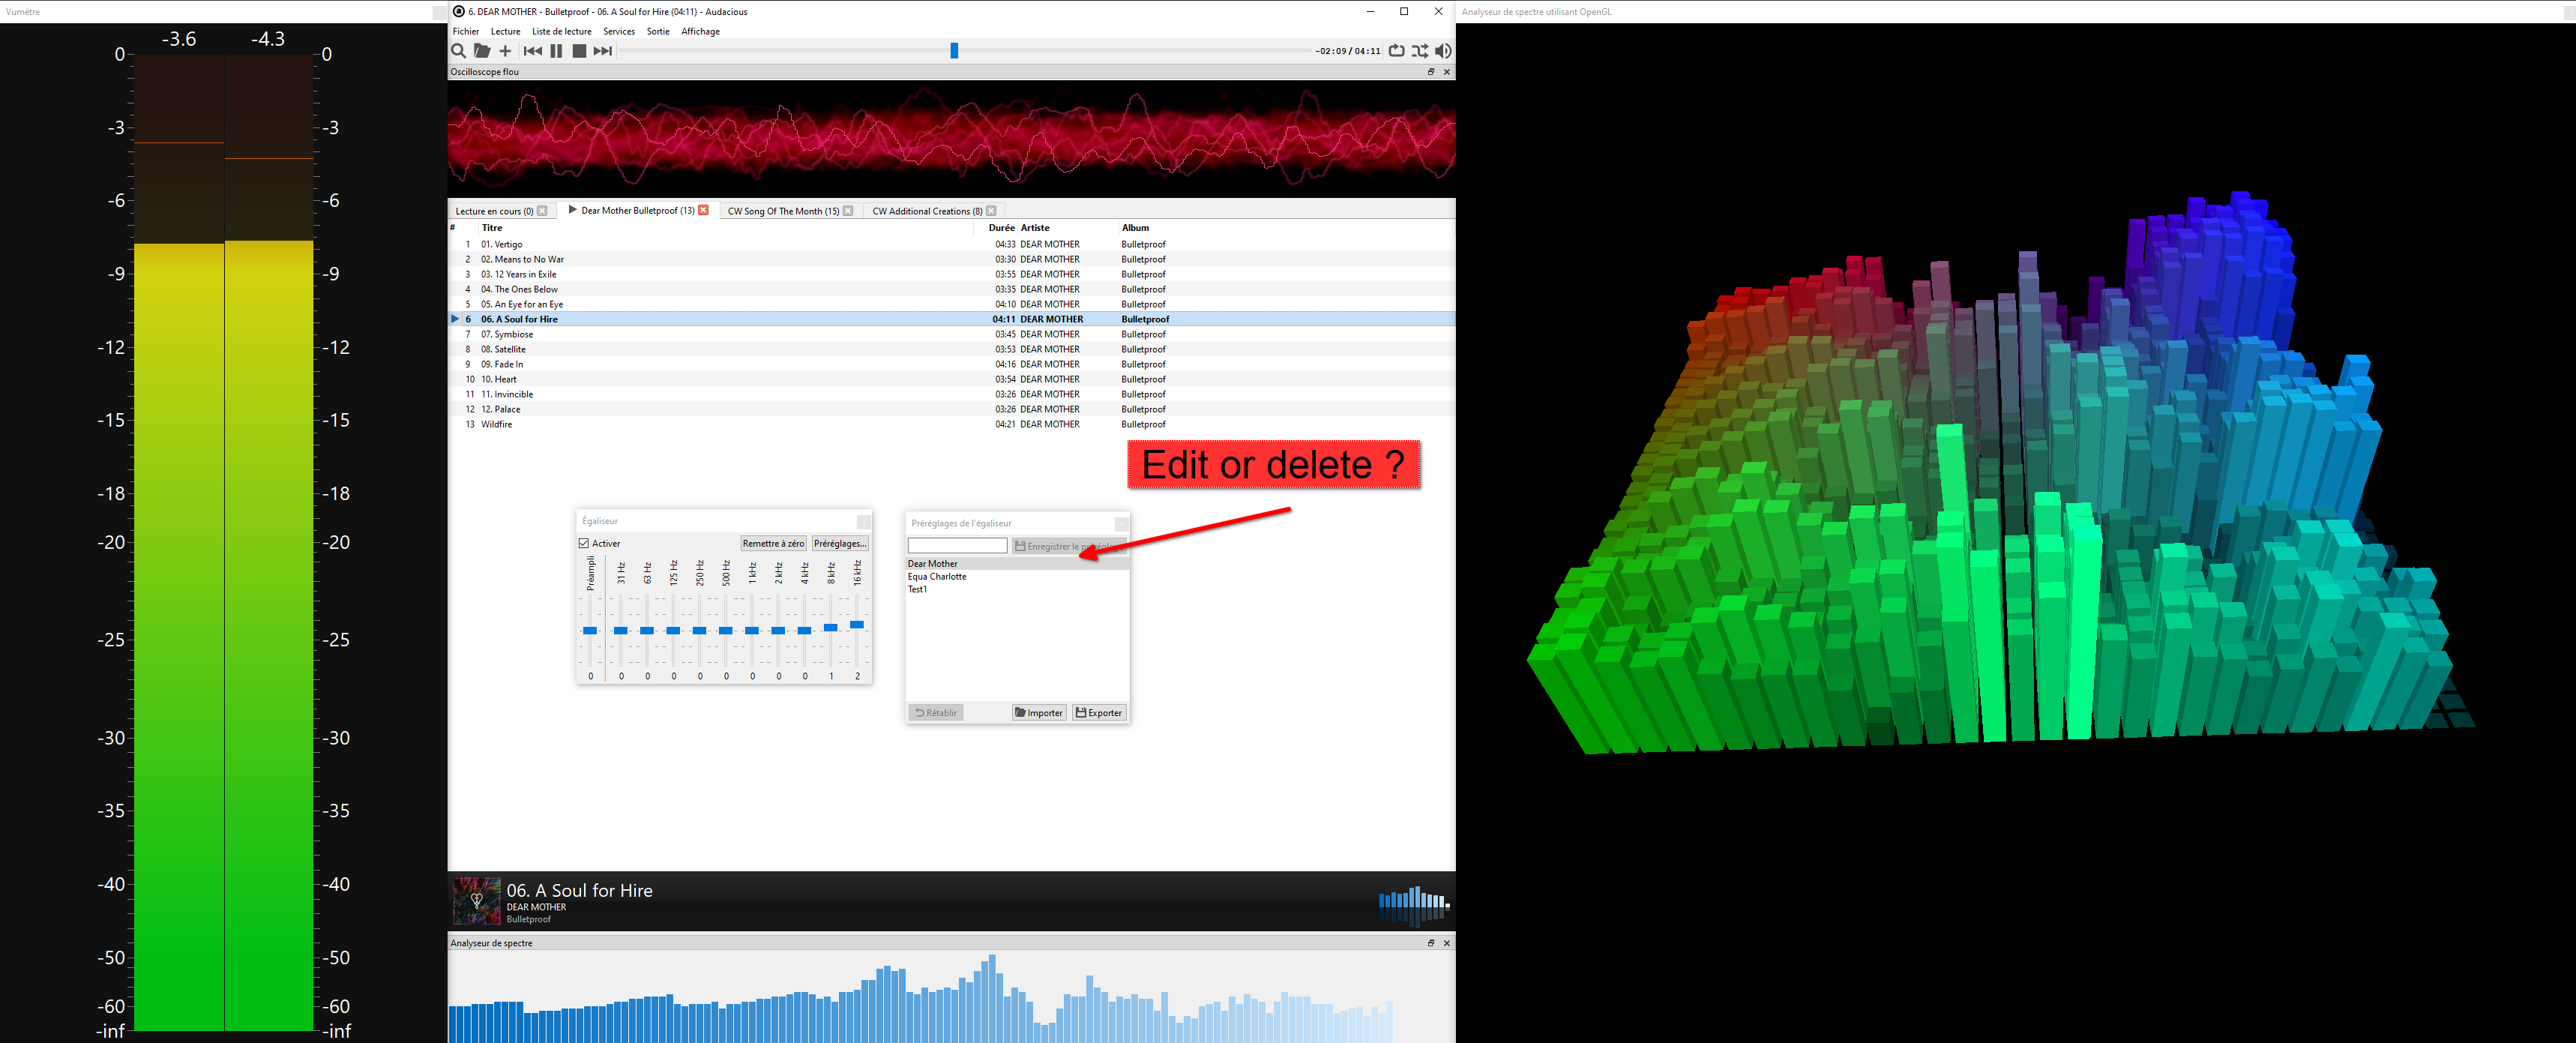Sort playlist by Durée column header

996,228
